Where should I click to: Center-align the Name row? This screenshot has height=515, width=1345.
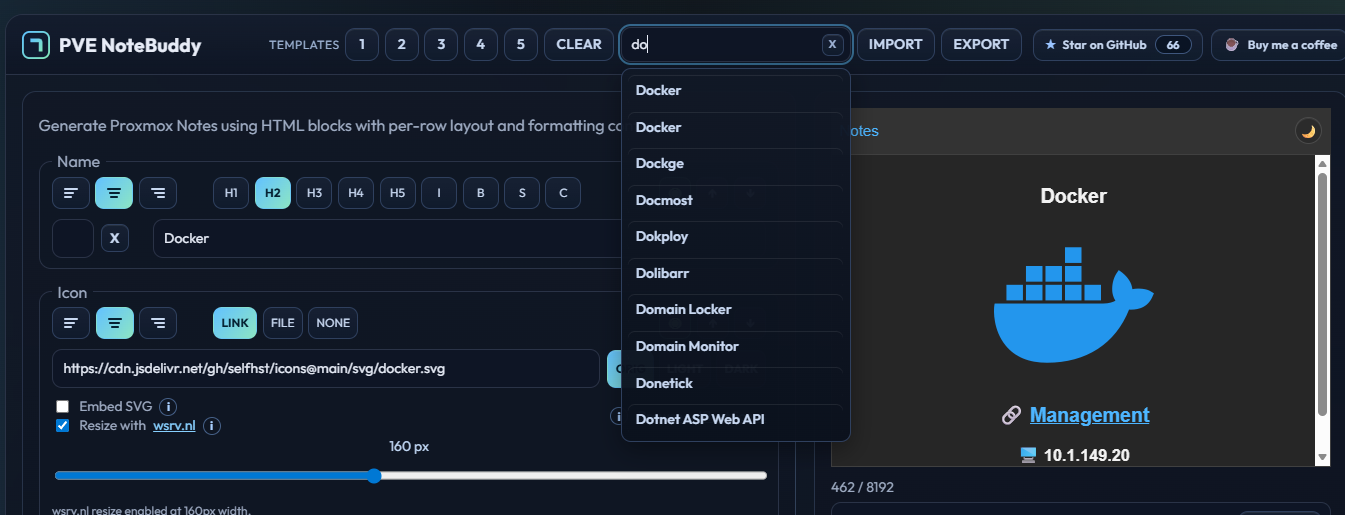[114, 192]
